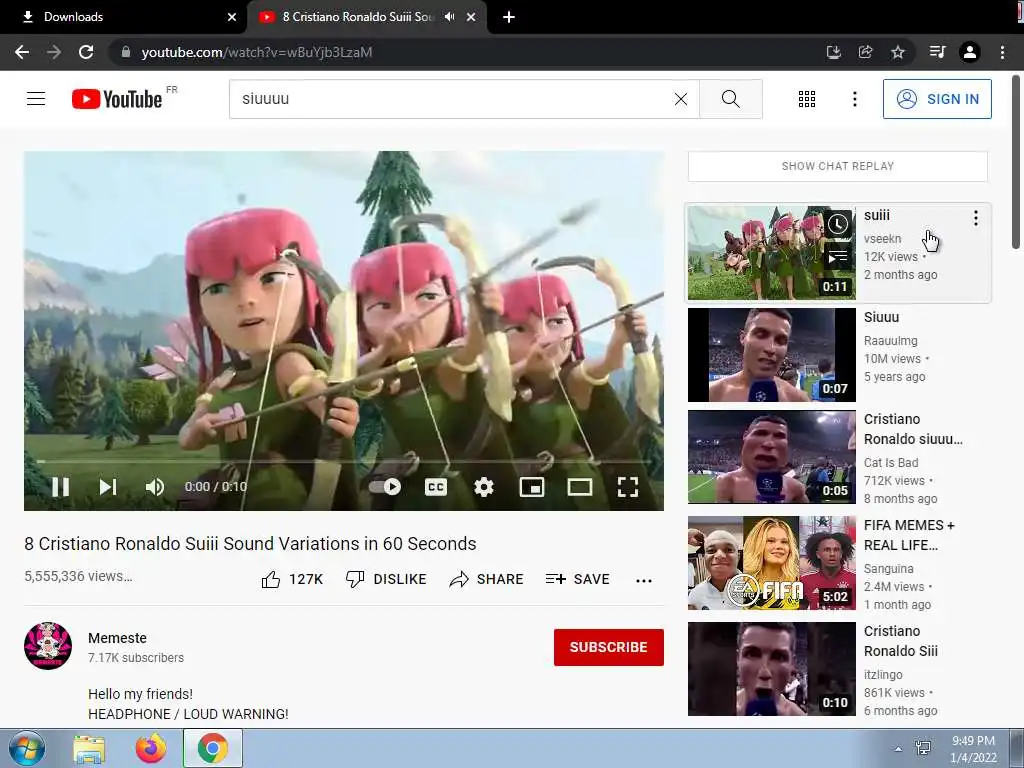Viewport: 1024px width, 768px height.
Task: Mute the video player volume
Action: coord(155,487)
